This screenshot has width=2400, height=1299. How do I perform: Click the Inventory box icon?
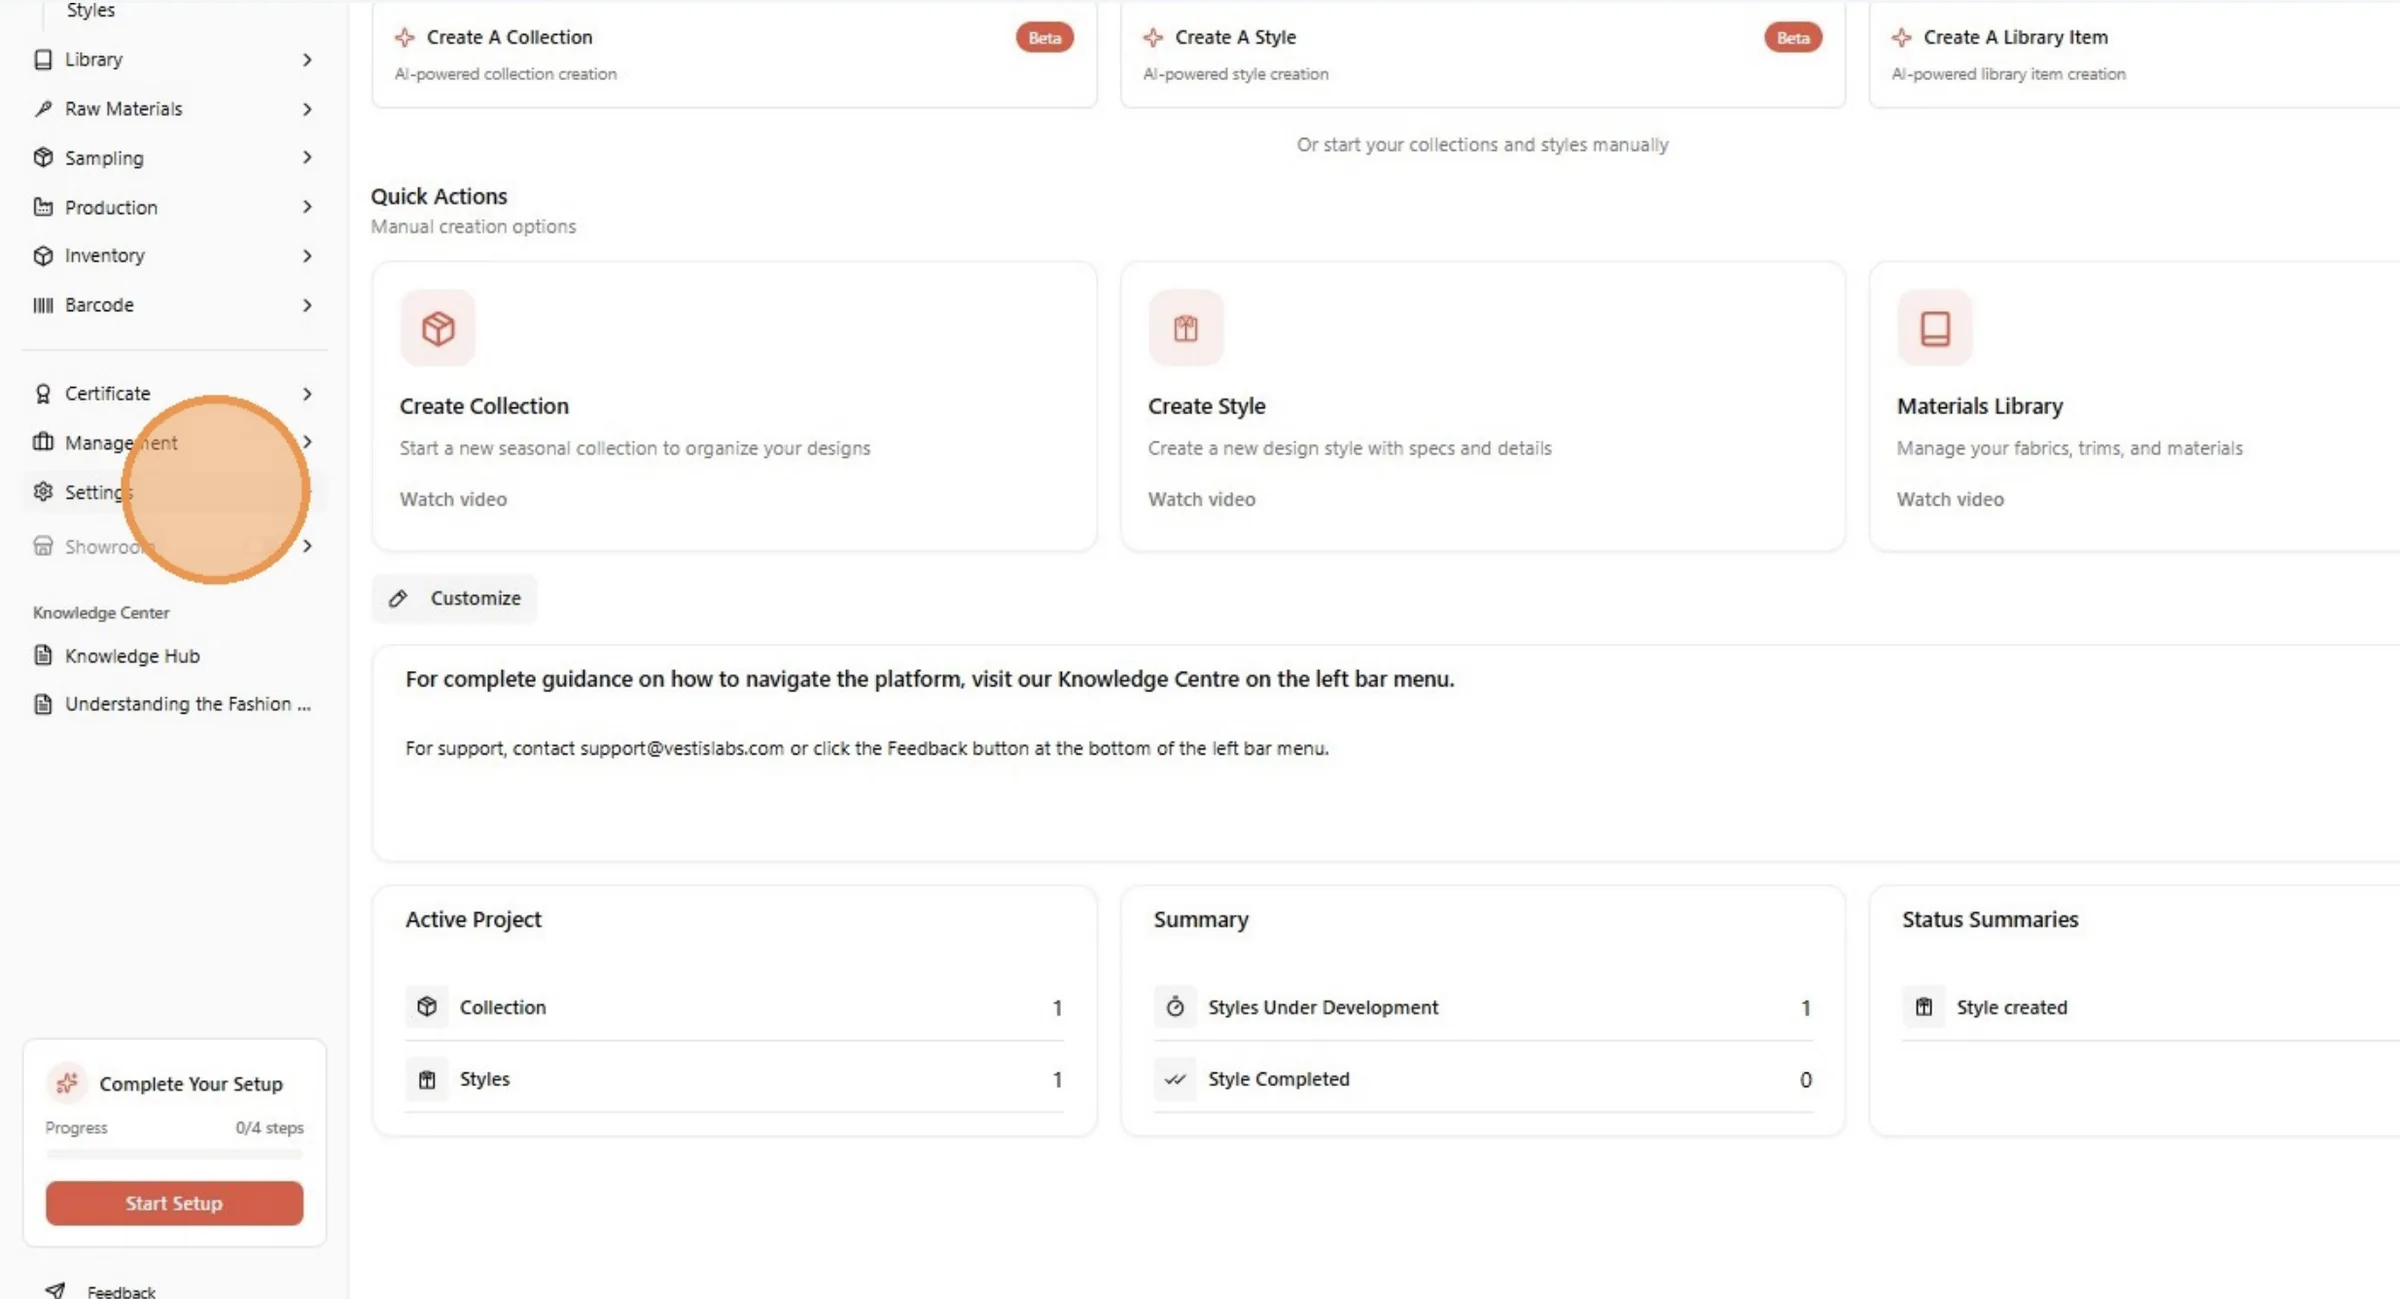(x=43, y=256)
